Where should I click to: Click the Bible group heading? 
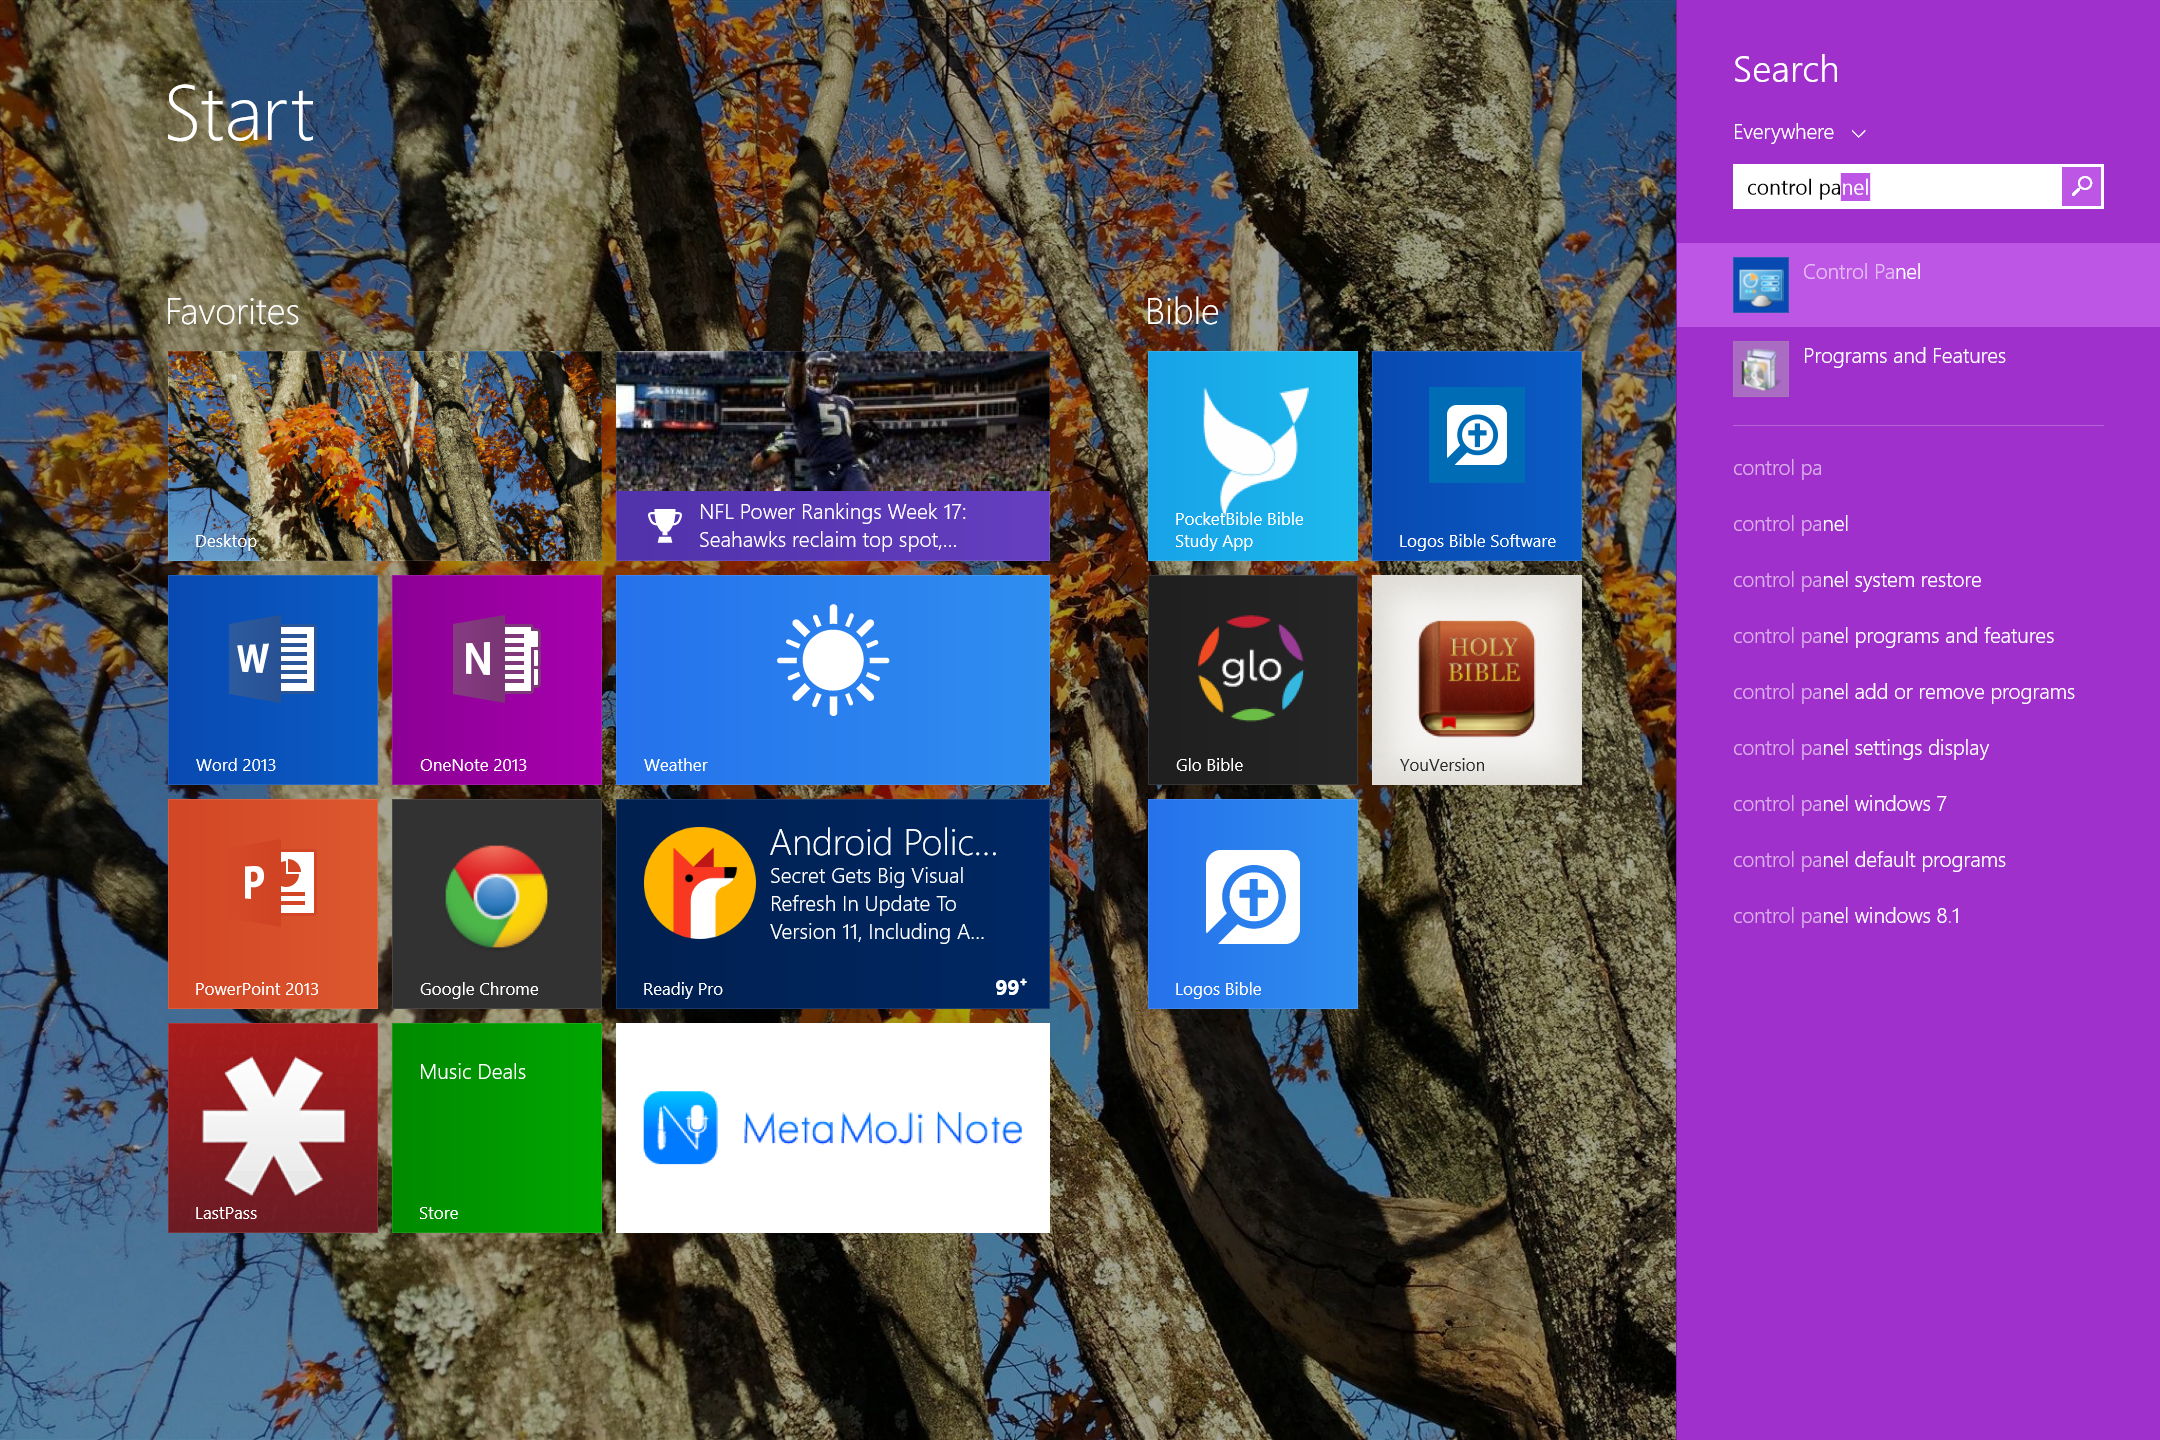click(x=1181, y=312)
